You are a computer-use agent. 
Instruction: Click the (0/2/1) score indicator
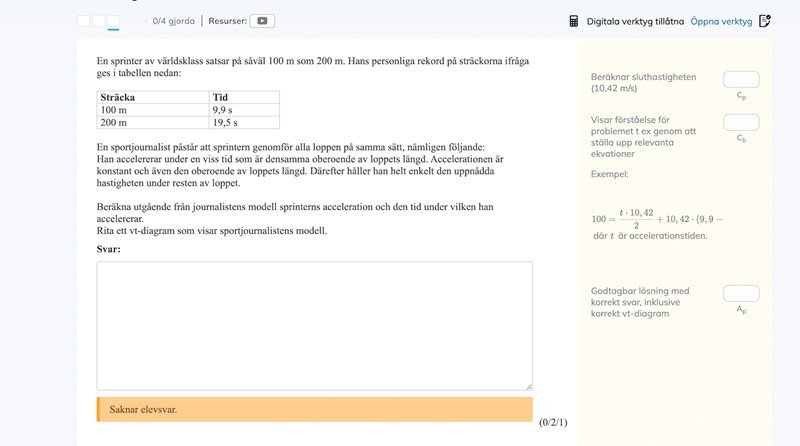[552, 423]
